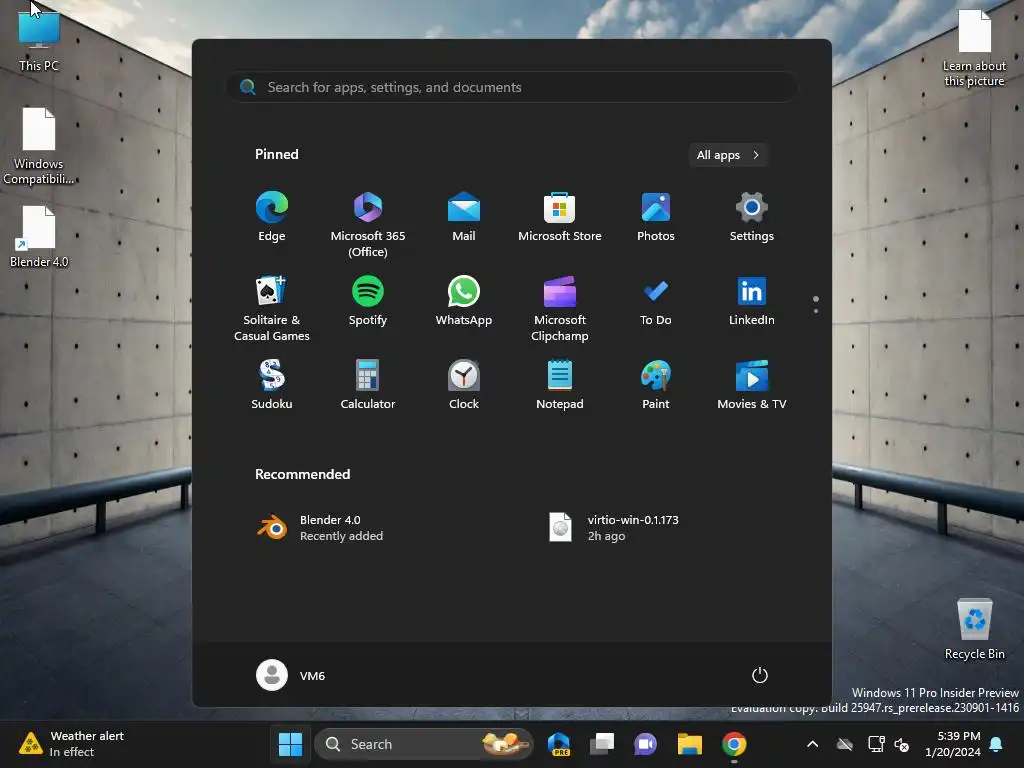
Task: Select This PC desktop icon
Action: [x=39, y=40]
